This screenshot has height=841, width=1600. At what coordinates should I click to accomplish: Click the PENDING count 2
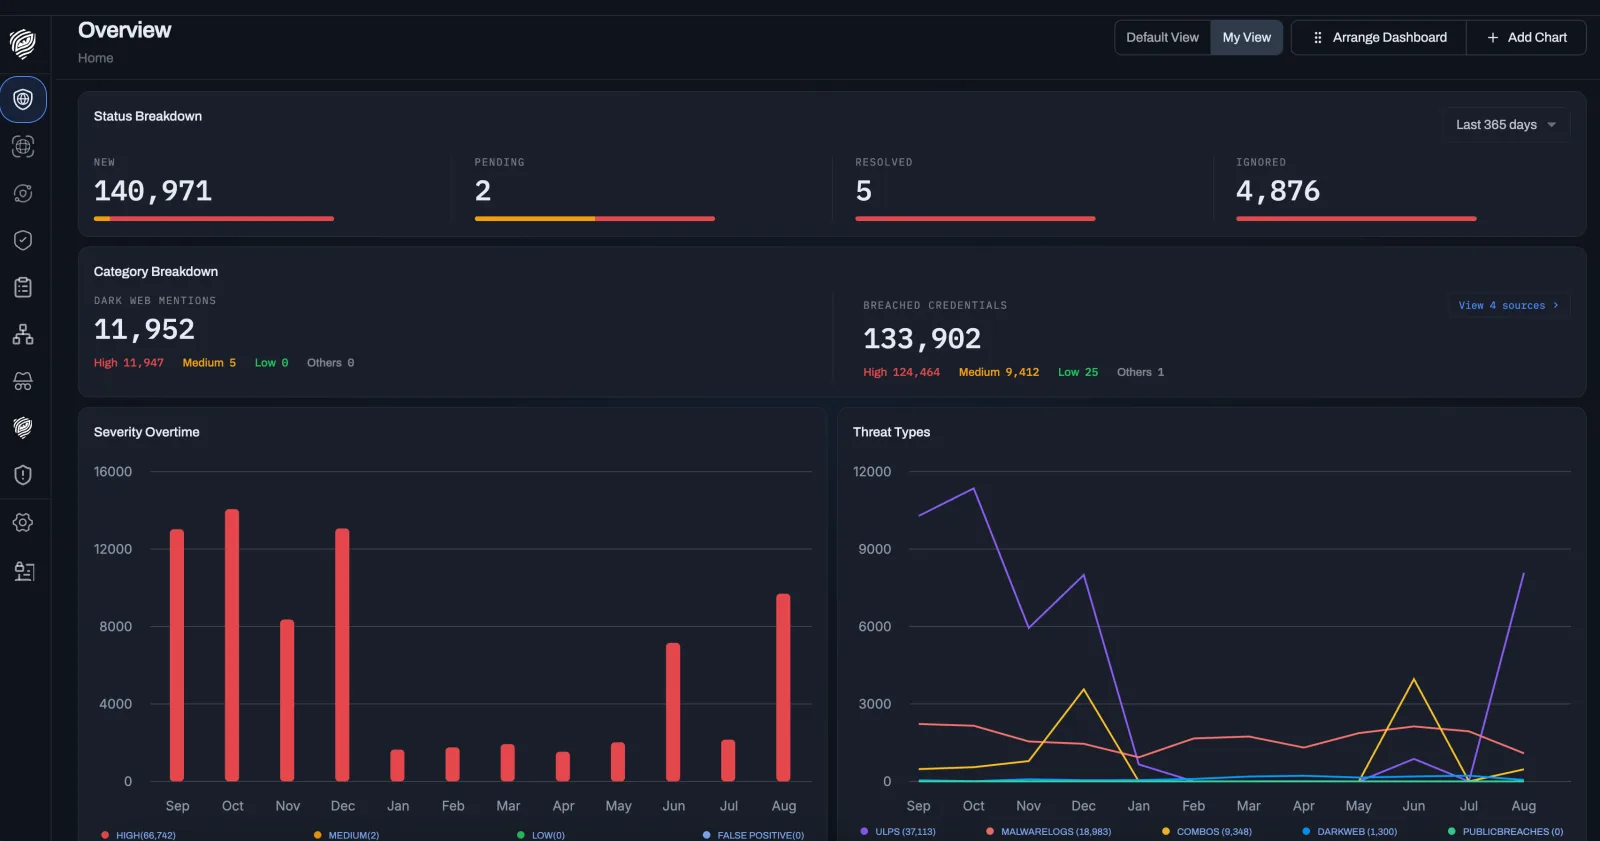pos(483,191)
